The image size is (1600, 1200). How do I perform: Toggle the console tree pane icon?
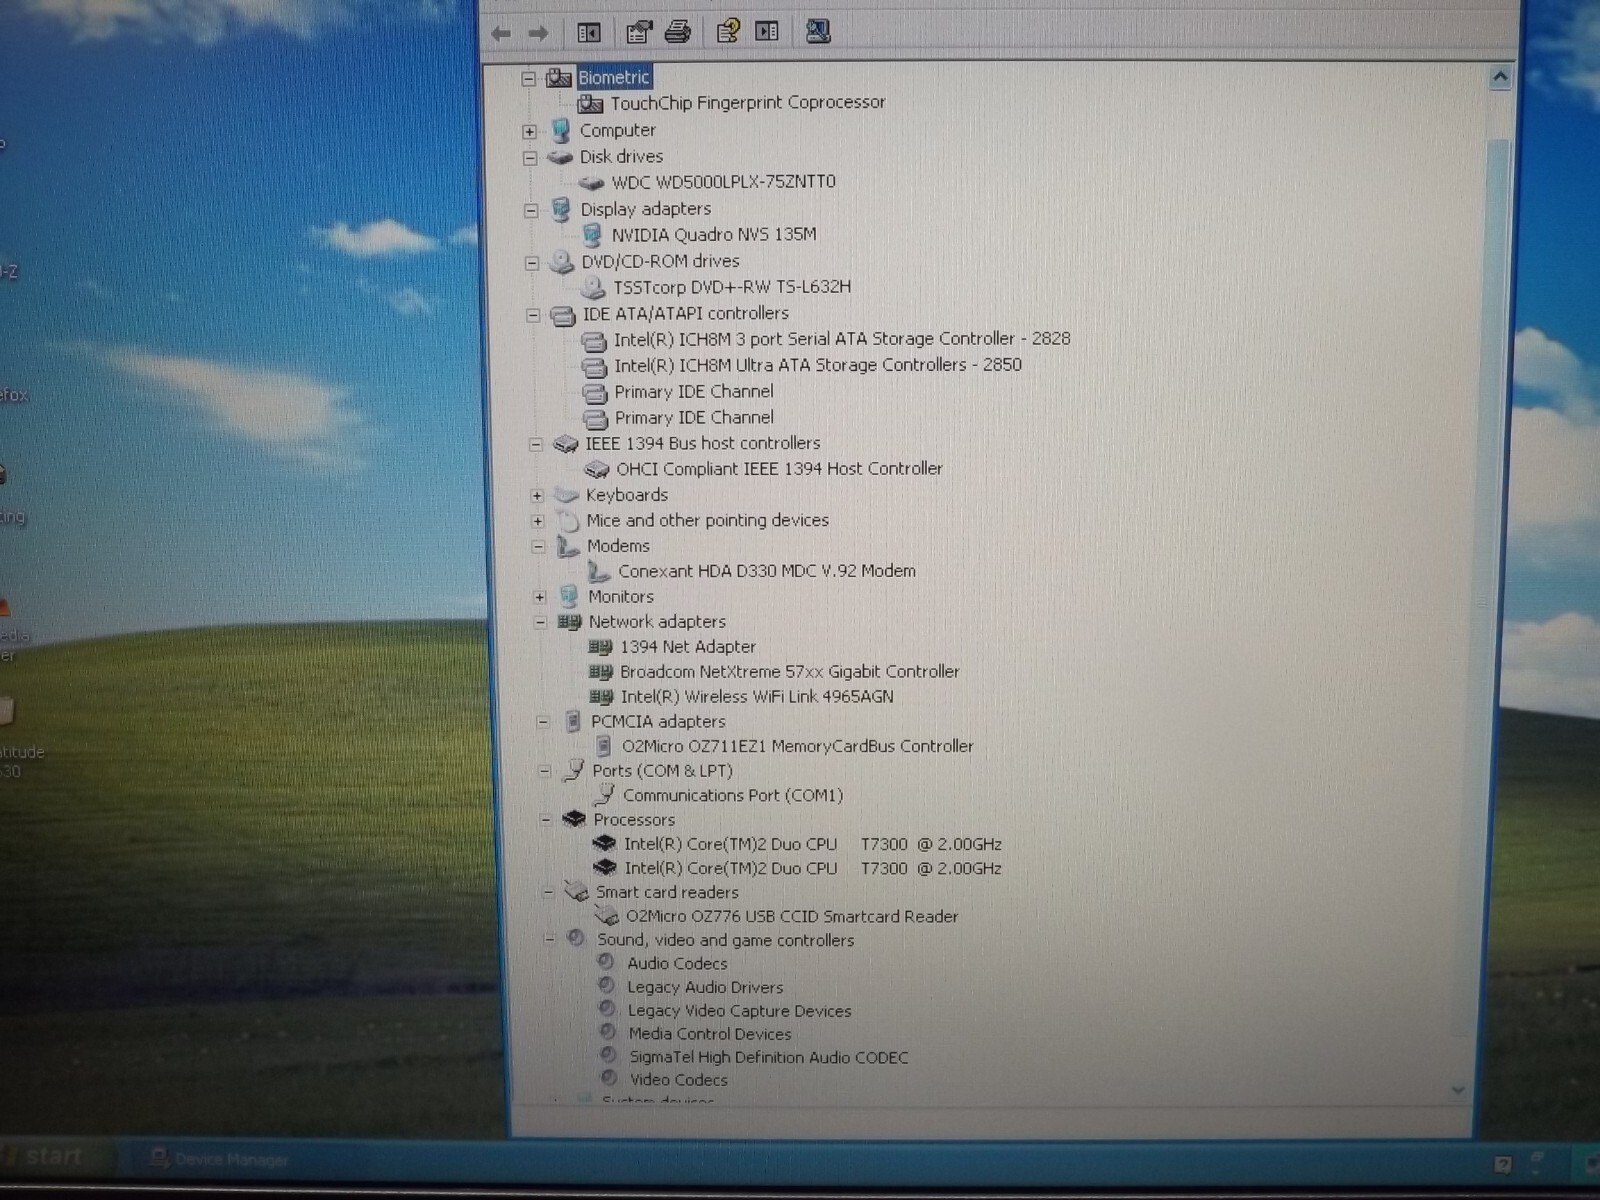click(x=589, y=33)
